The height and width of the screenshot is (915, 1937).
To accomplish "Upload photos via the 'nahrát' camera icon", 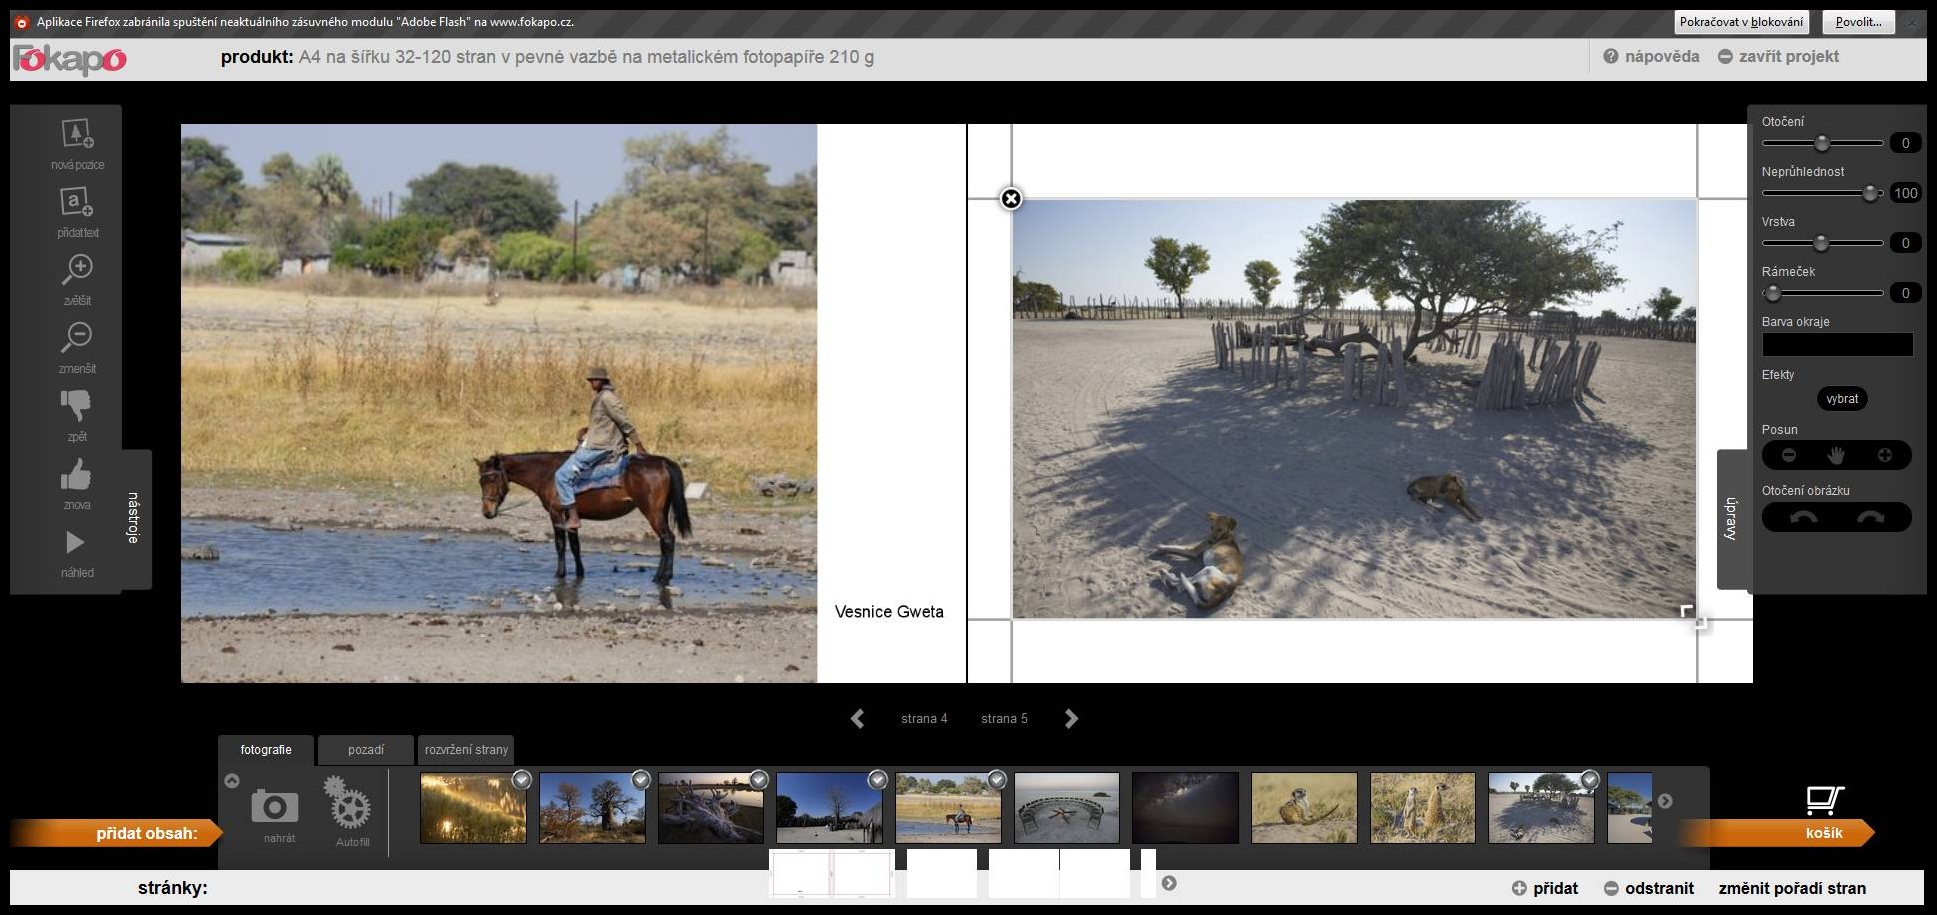I will (x=275, y=806).
